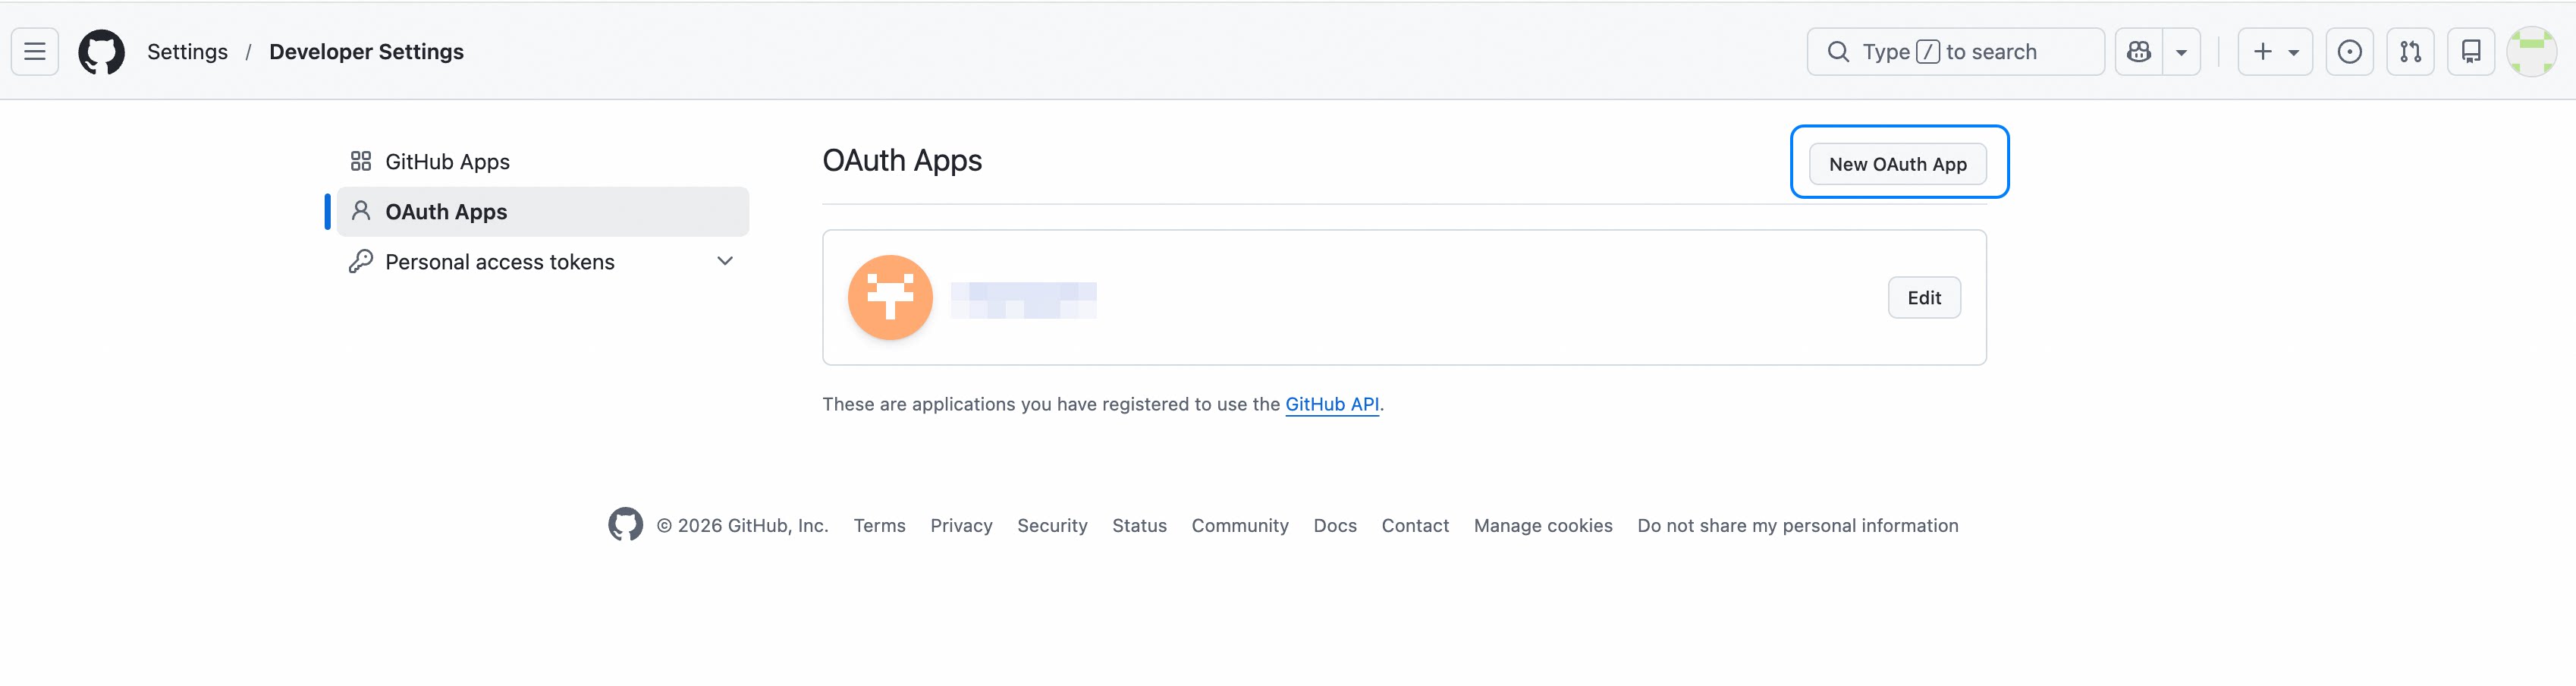Image resolution: width=2576 pixels, height=686 pixels.
Task: Open Privacy link in footer
Action: click(961, 525)
